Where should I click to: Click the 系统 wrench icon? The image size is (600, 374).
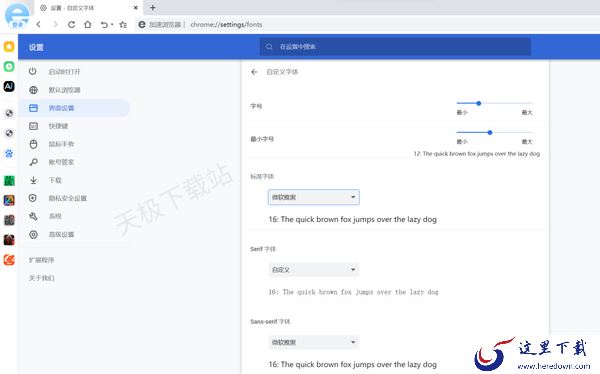pyautogui.click(x=33, y=216)
